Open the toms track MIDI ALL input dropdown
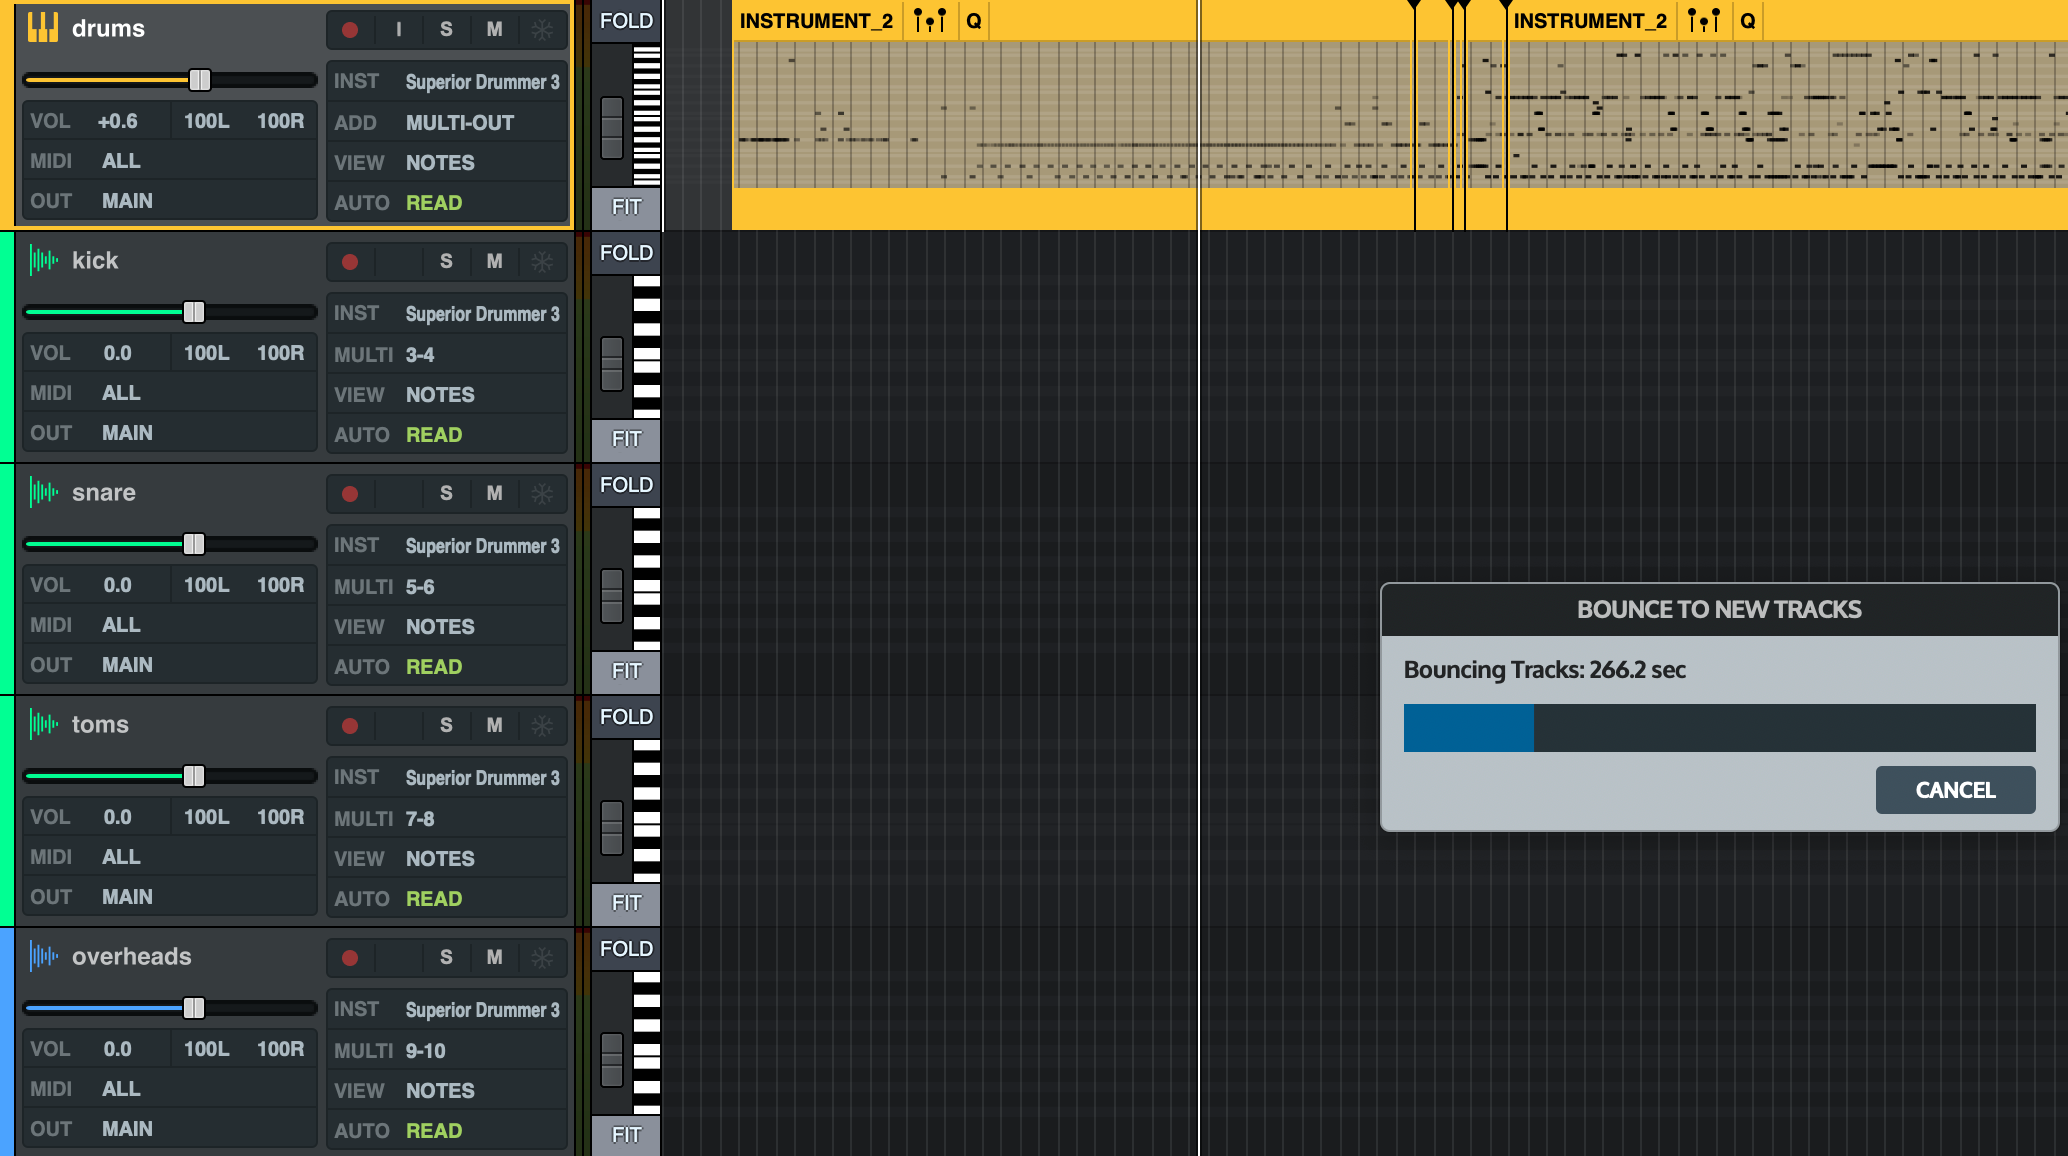Image resolution: width=2068 pixels, height=1156 pixels. pos(121,857)
